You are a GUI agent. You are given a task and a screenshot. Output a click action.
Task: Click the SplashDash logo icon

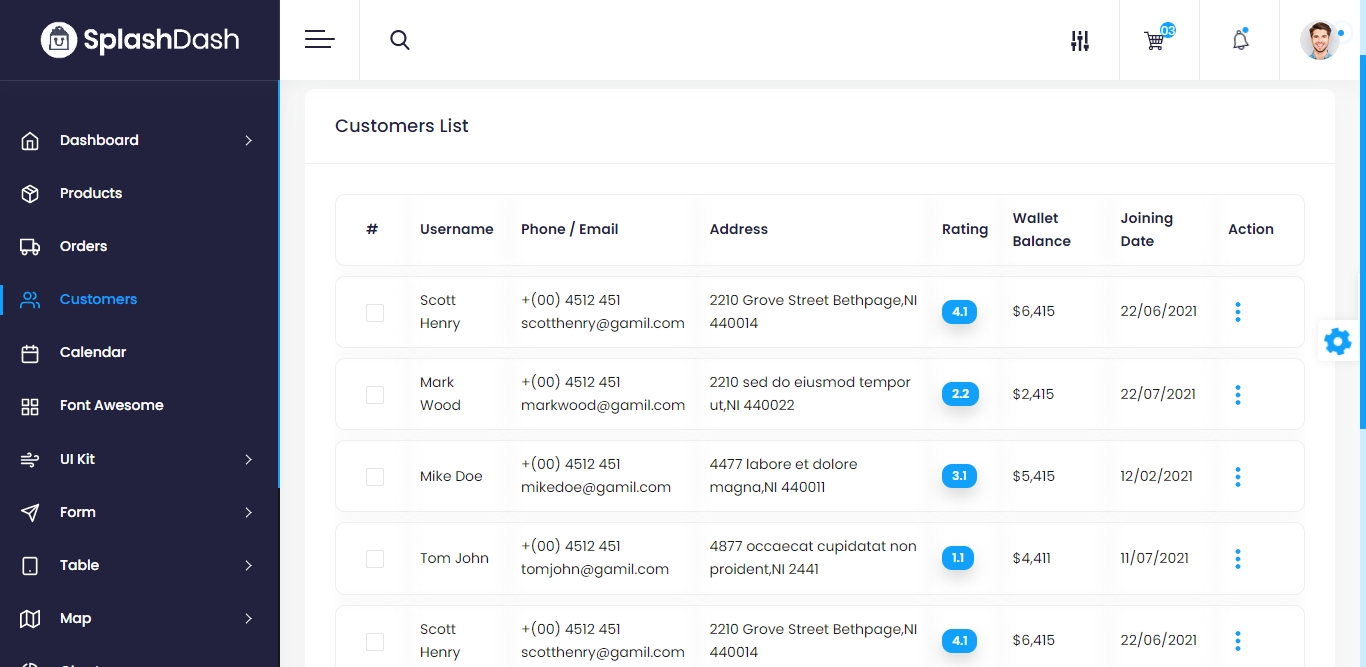click(x=59, y=40)
